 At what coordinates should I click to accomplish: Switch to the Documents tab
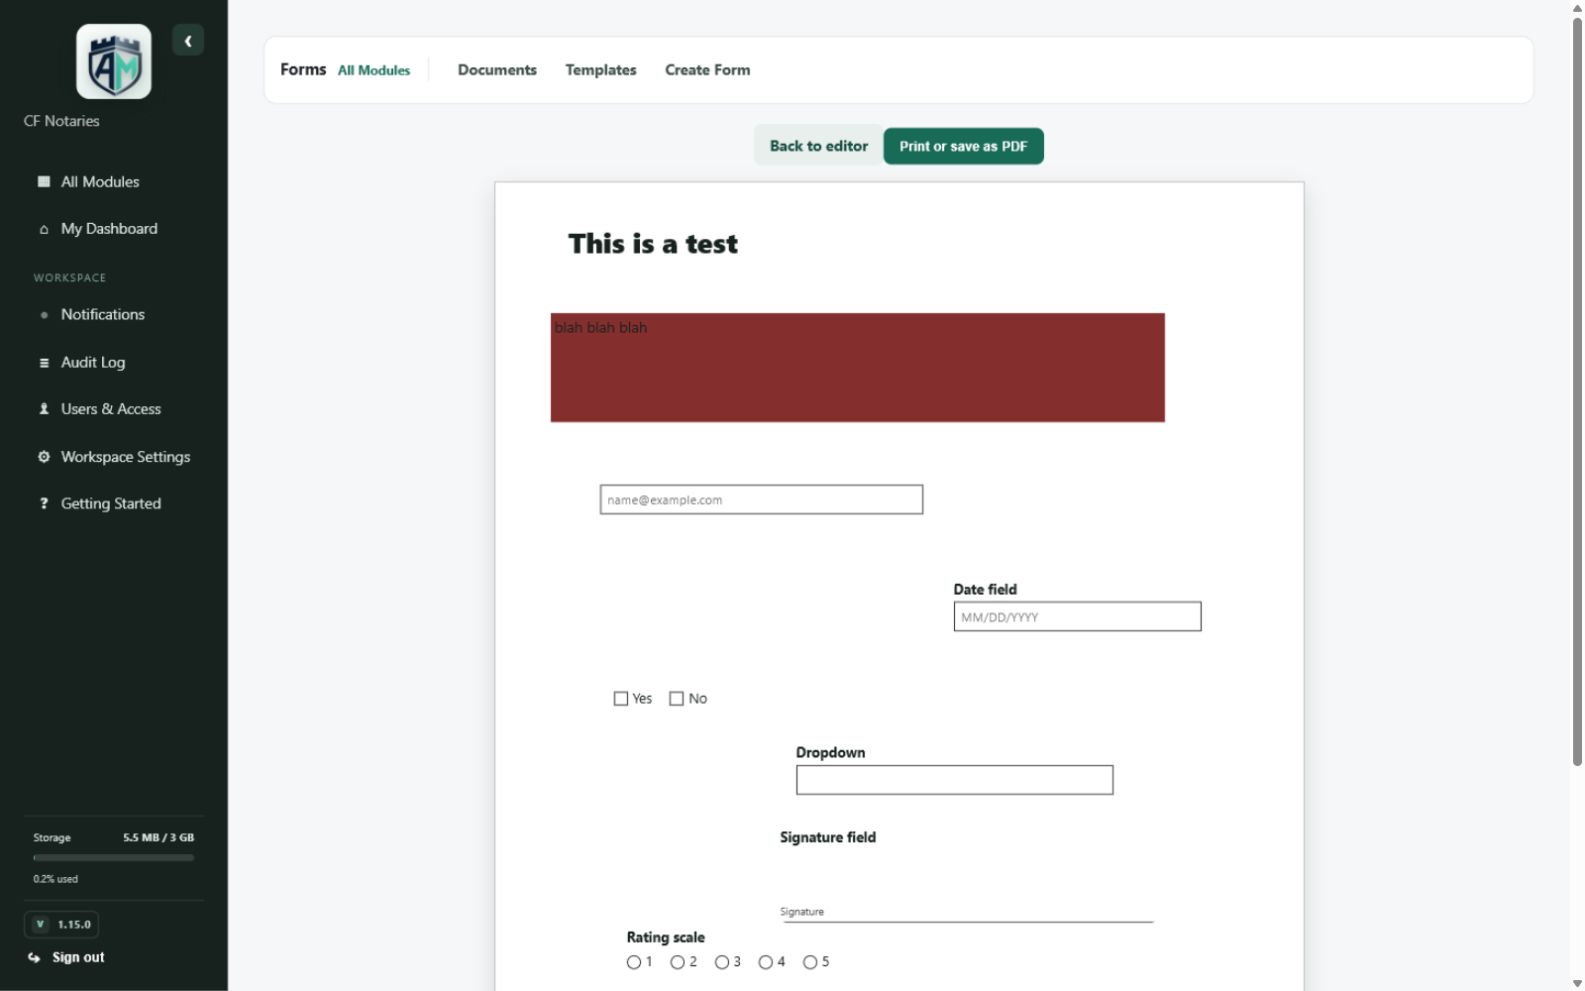pyautogui.click(x=497, y=70)
